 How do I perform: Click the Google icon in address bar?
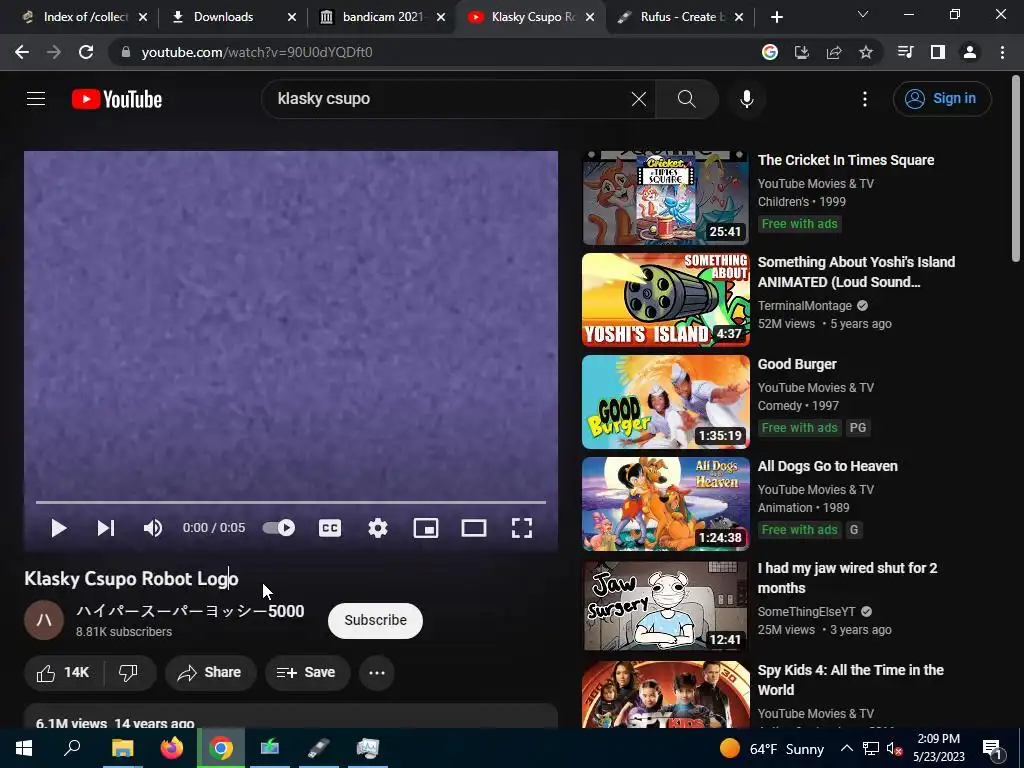(770, 52)
